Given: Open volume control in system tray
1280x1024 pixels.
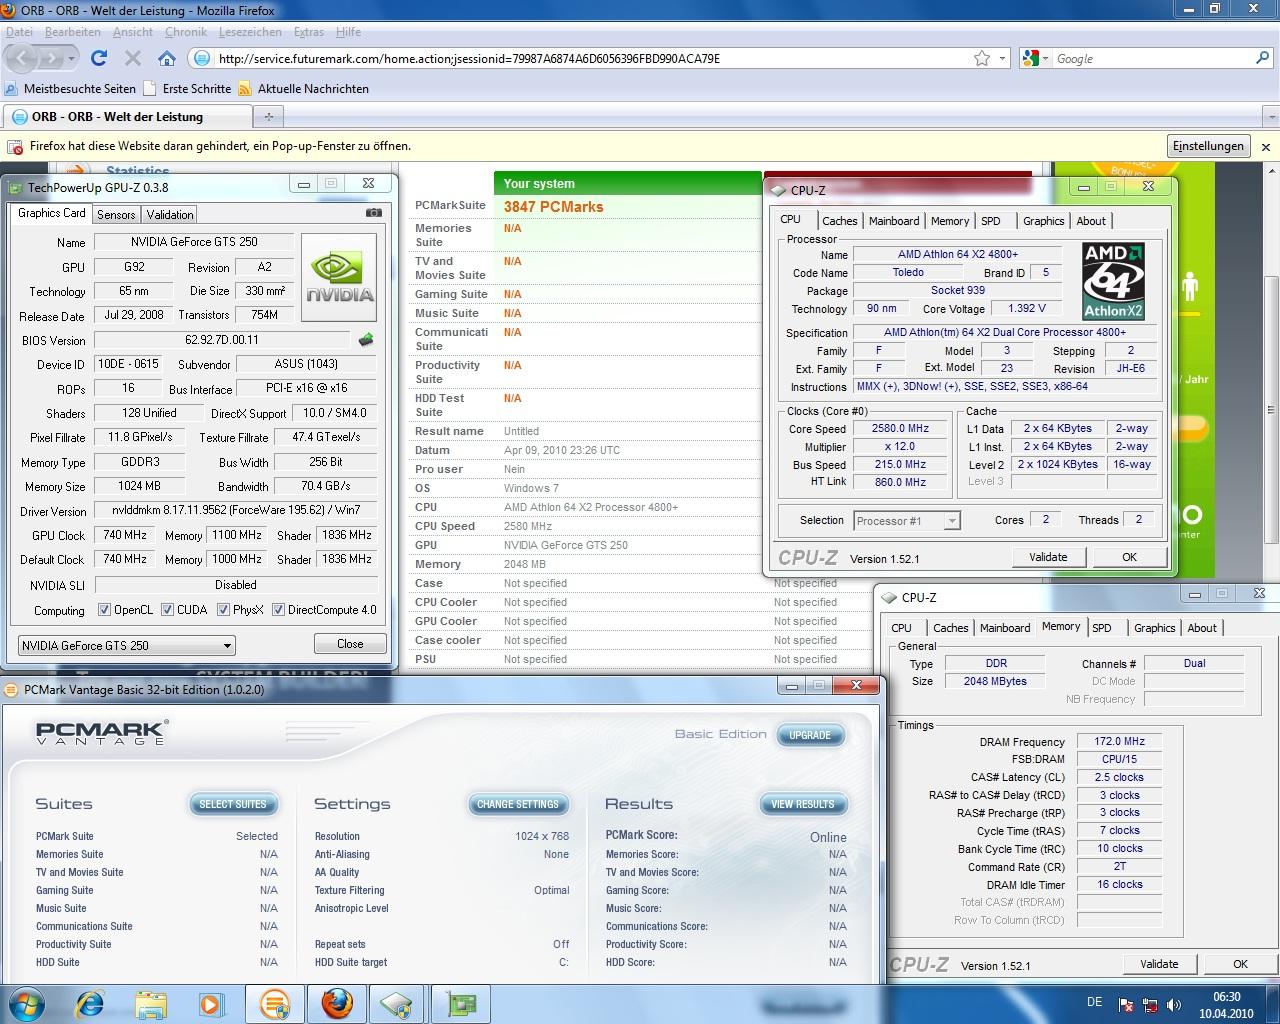Looking at the screenshot, I should coord(1174,1005).
